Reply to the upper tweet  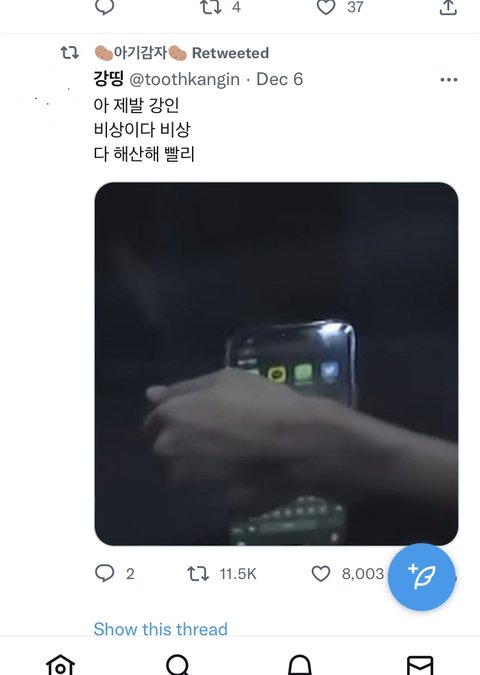[x=104, y=6]
